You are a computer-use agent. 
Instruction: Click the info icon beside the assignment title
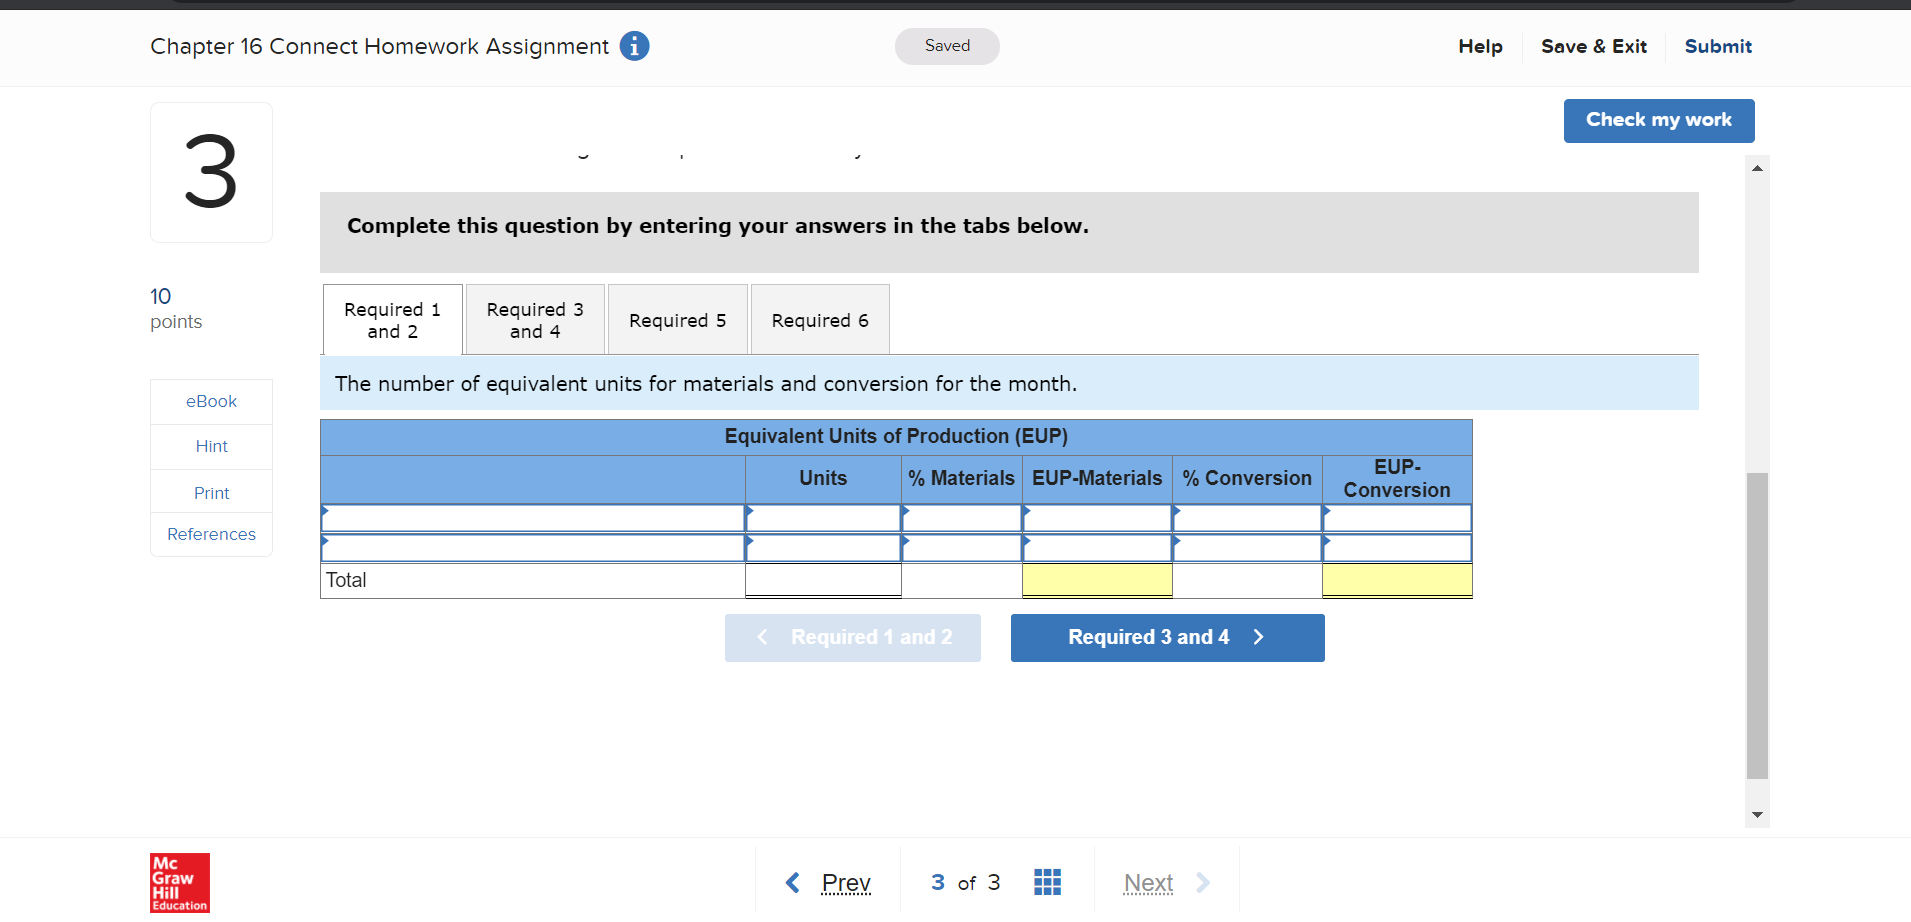634,46
